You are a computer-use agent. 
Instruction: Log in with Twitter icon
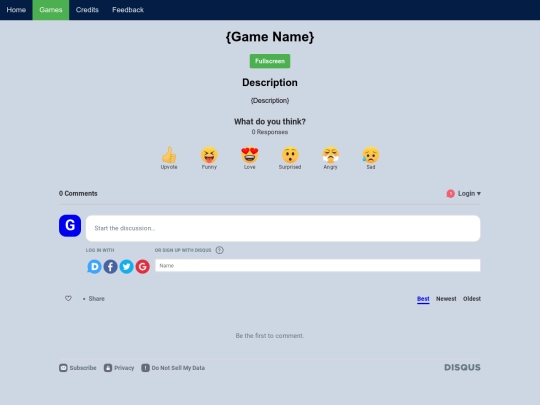coord(126,267)
